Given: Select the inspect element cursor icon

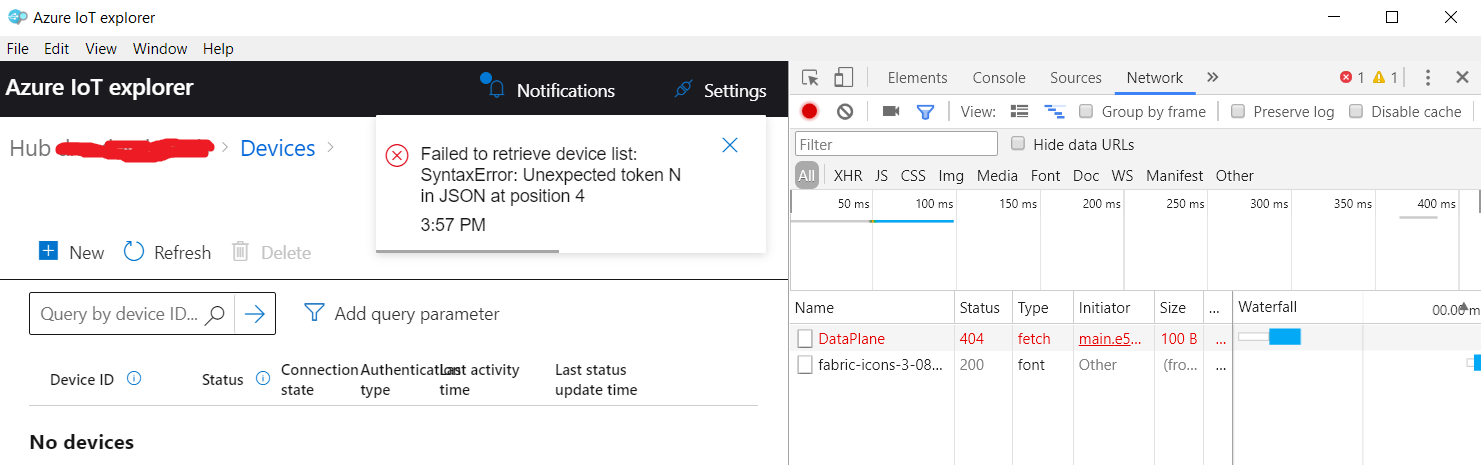Looking at the screenshot, I should pos(811,78).
